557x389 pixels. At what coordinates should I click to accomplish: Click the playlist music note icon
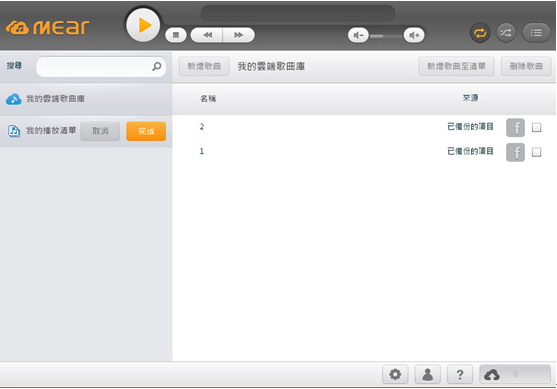tap(14, 131)
